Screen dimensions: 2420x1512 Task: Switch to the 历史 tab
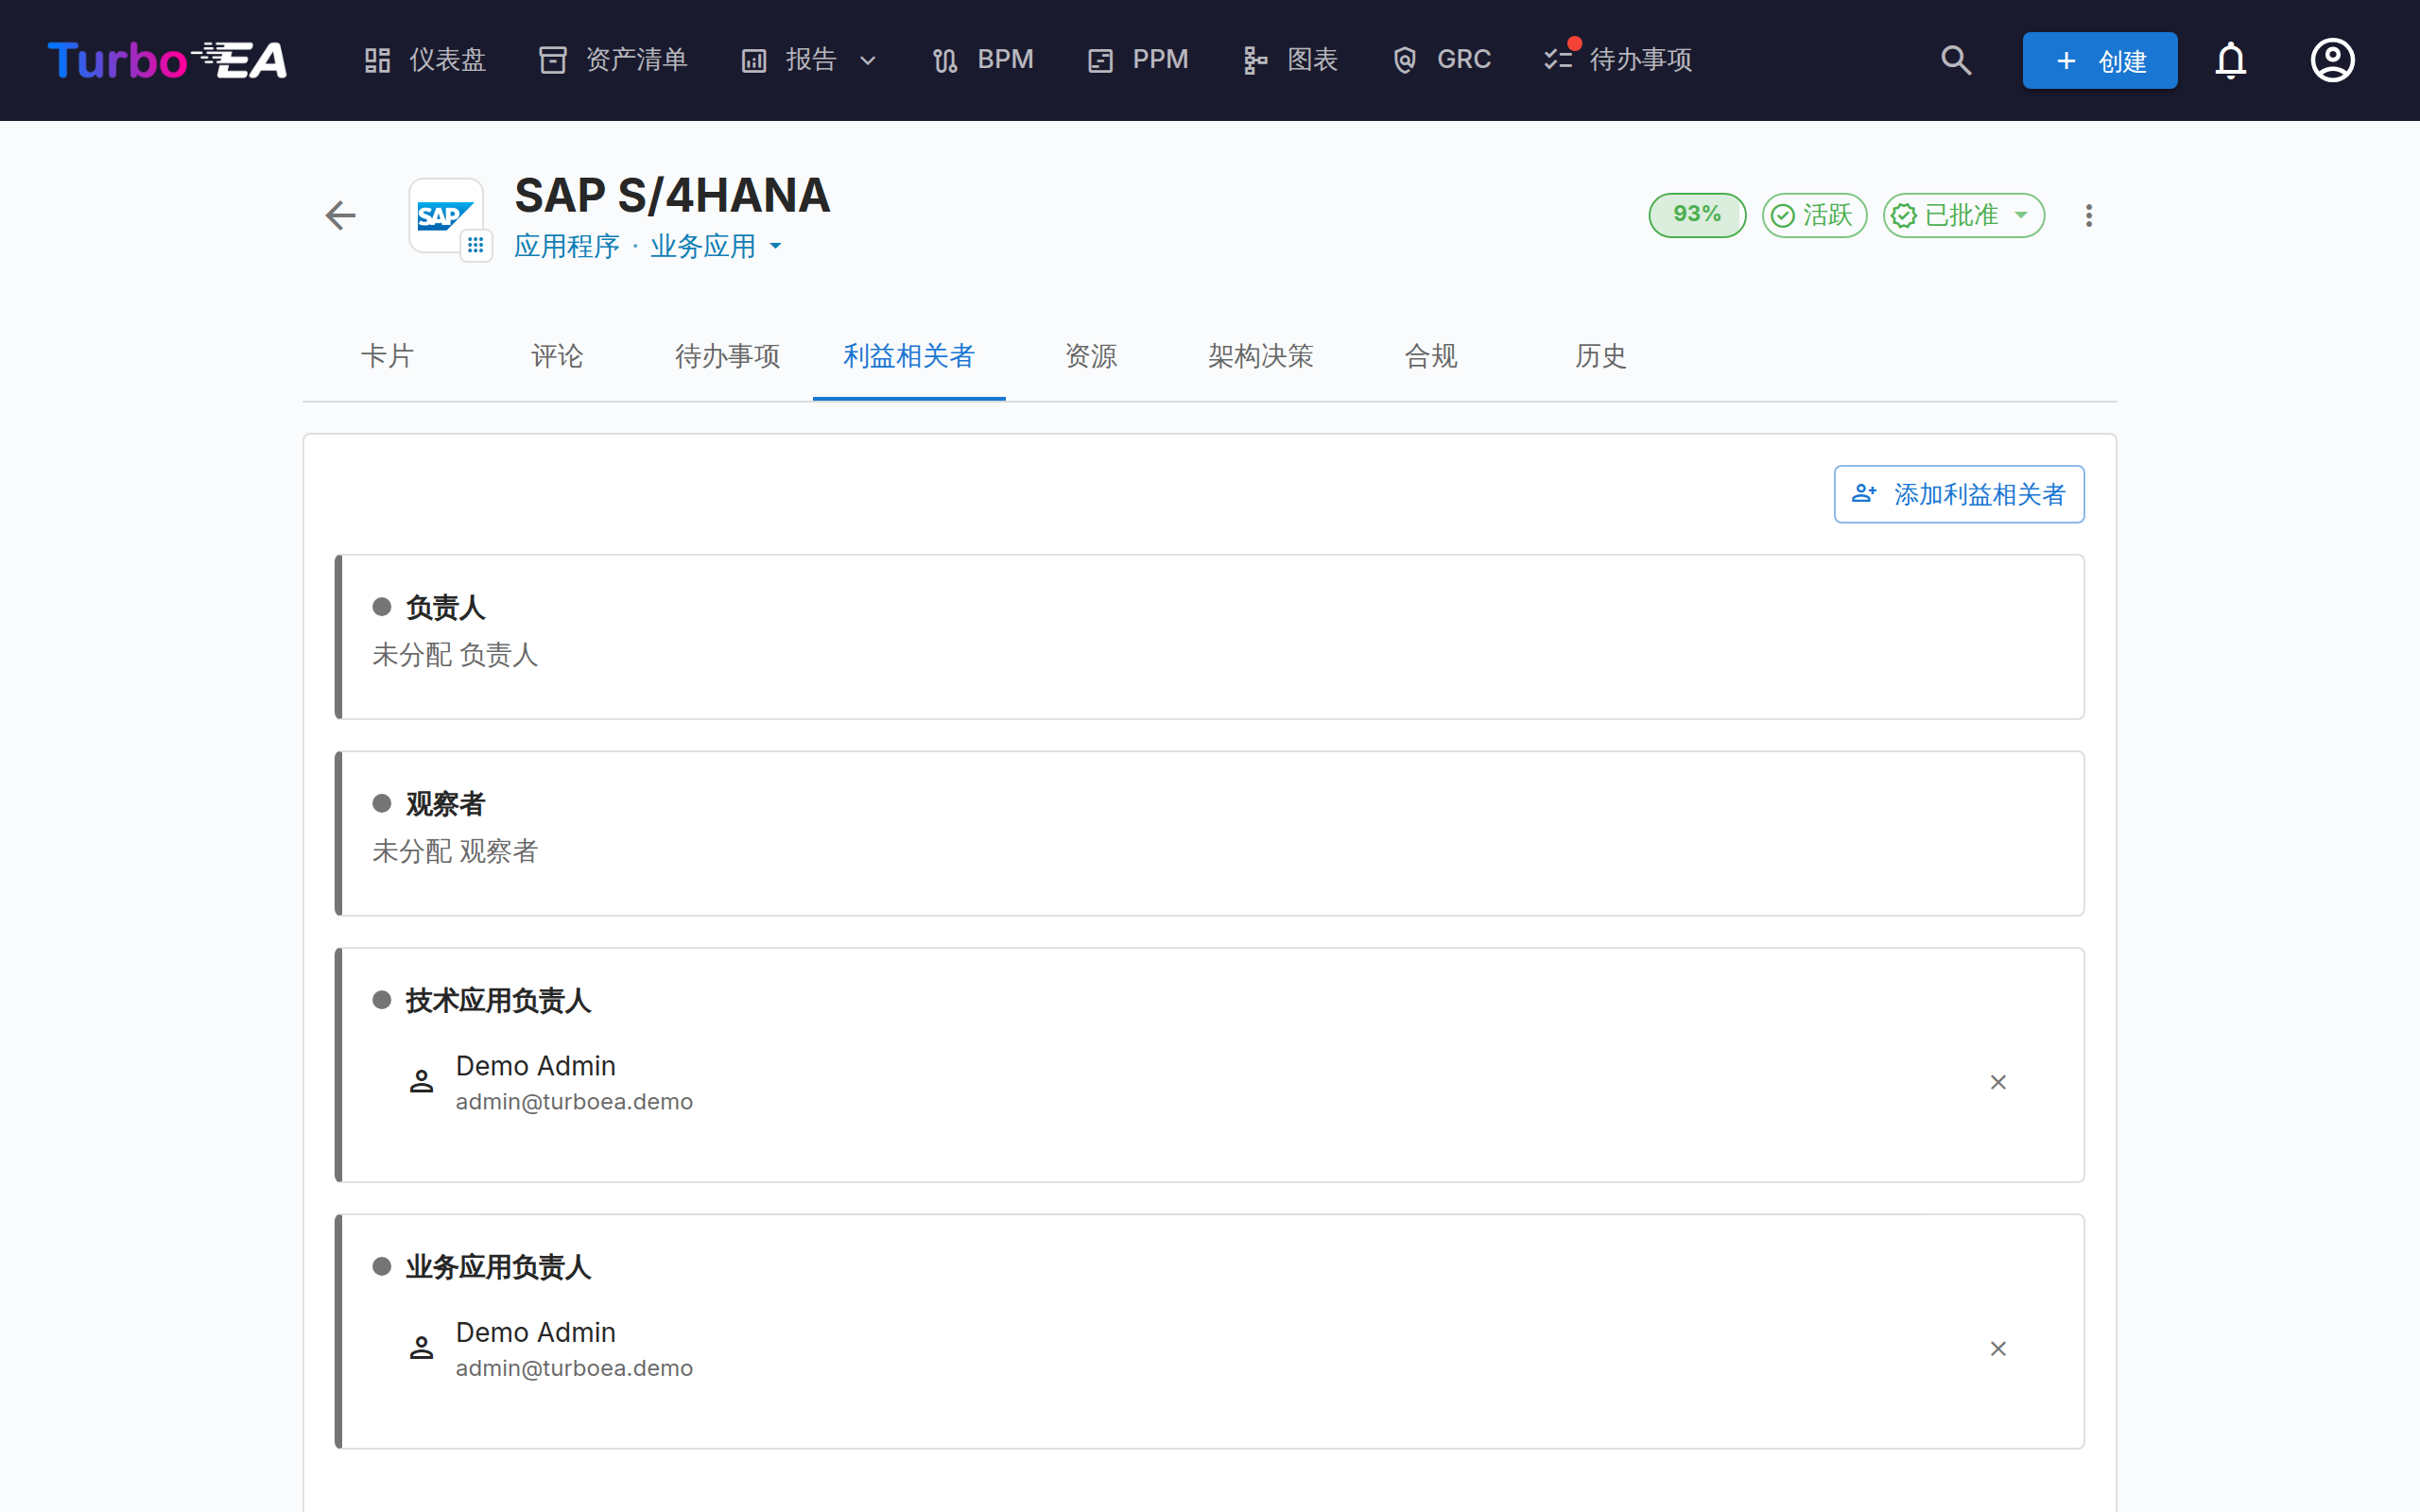coord(1600,356)
